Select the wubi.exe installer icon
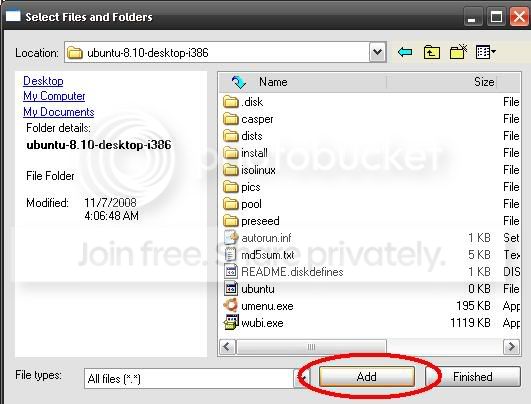This screenshot has width=531, height=404. (231, 322)
